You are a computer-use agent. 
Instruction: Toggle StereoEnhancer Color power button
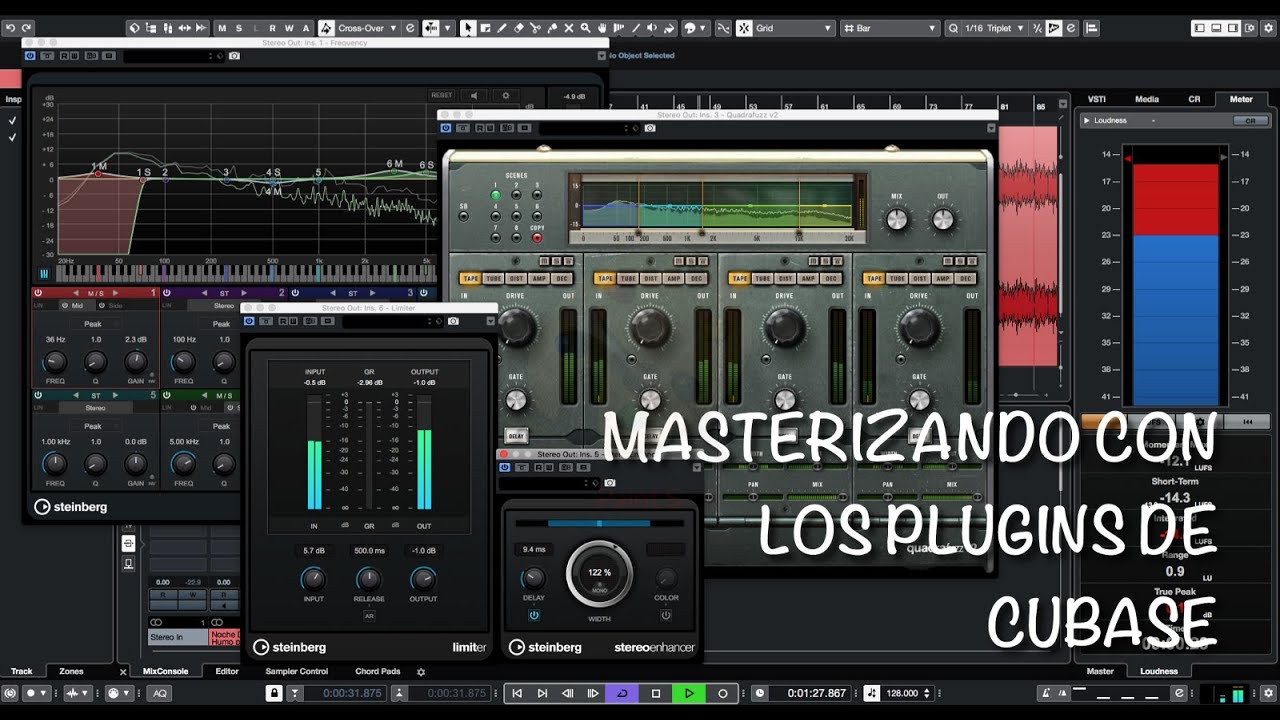pos(666,615)
